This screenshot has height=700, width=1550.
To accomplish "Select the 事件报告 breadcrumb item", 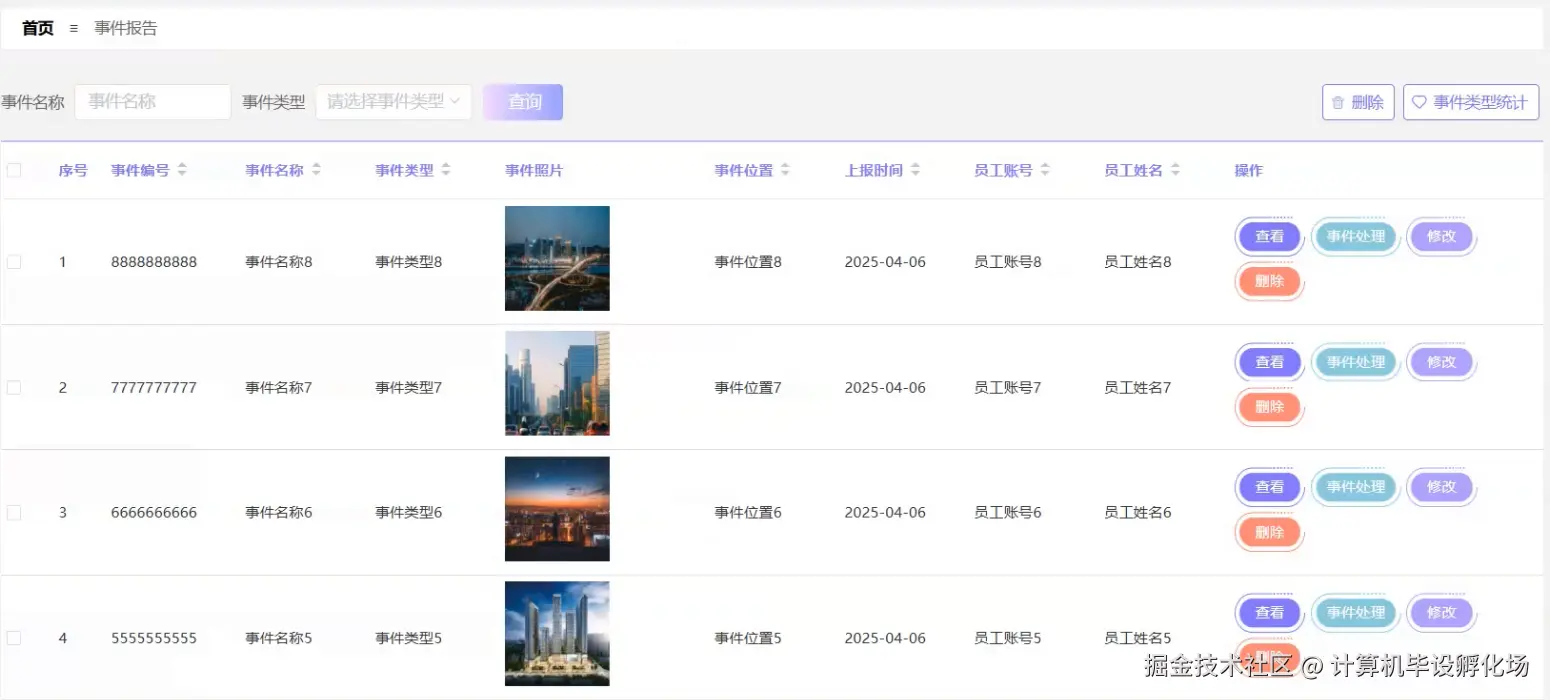I will click(124, 28).
